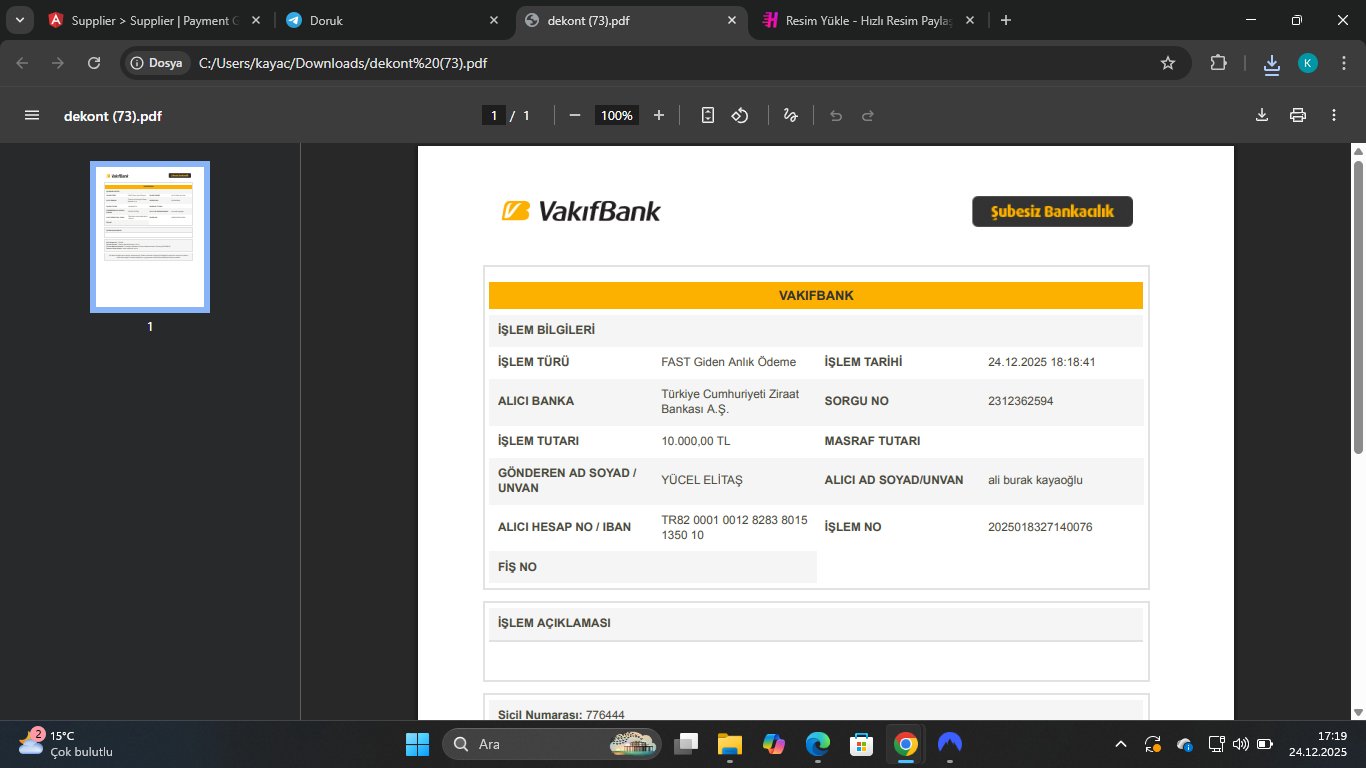Click the page number input field
1366x768 pixels.
point(493,115)
